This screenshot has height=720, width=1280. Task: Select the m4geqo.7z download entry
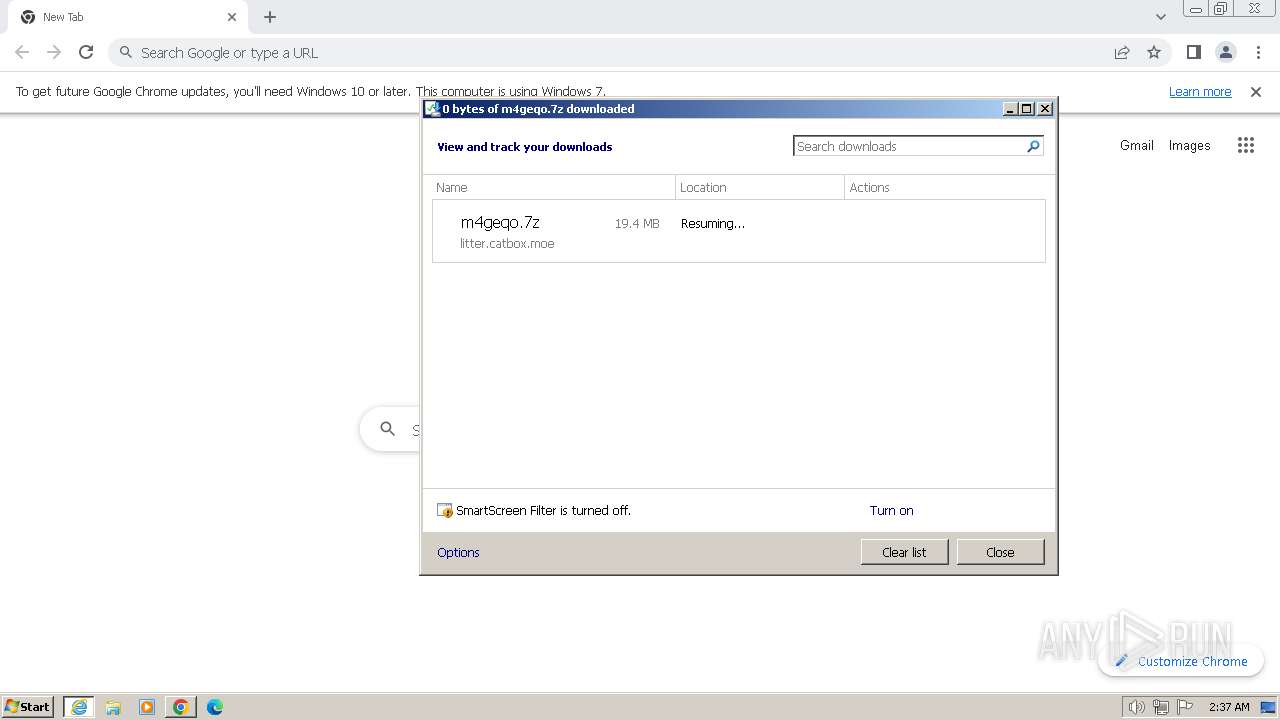[739, 231]
